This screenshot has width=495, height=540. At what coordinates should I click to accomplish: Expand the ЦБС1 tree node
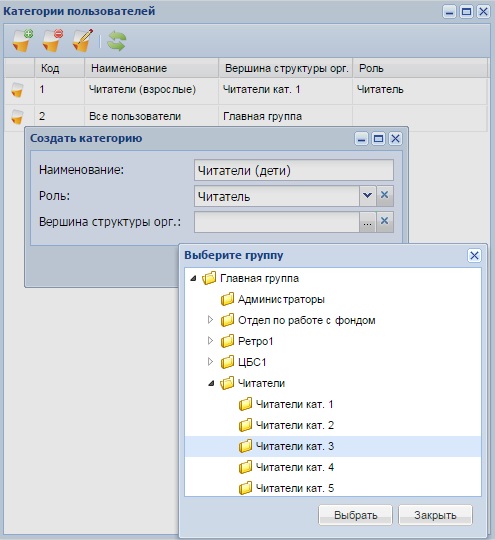pos(210,362)
